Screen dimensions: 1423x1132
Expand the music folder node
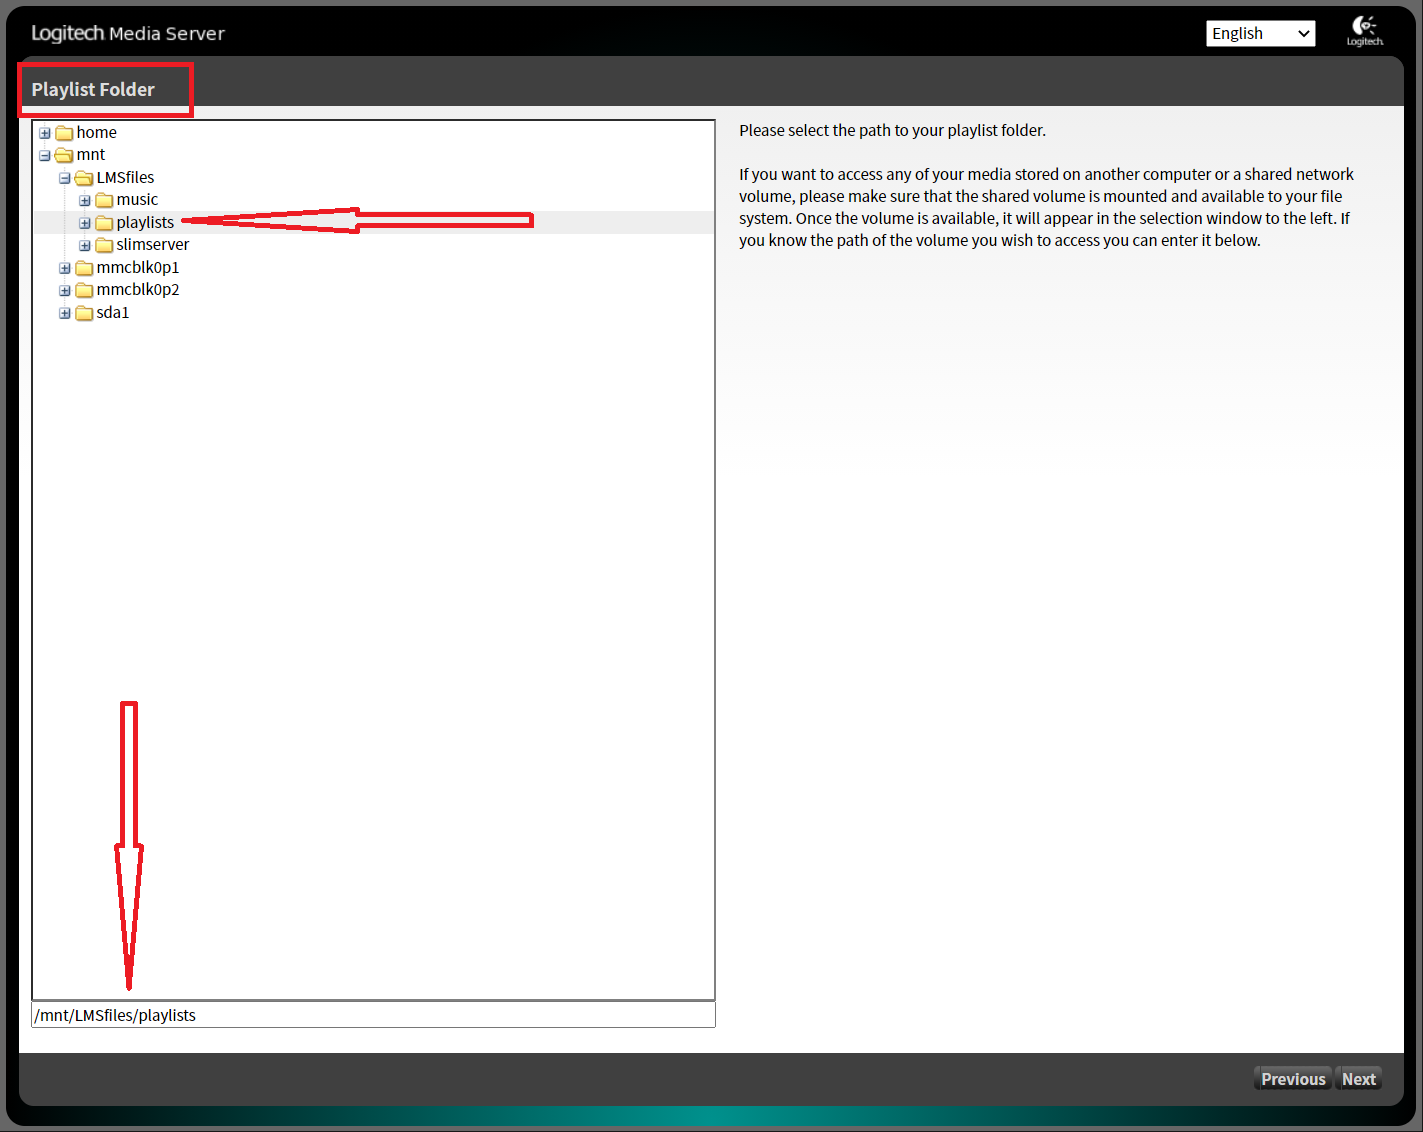point(85,200)
